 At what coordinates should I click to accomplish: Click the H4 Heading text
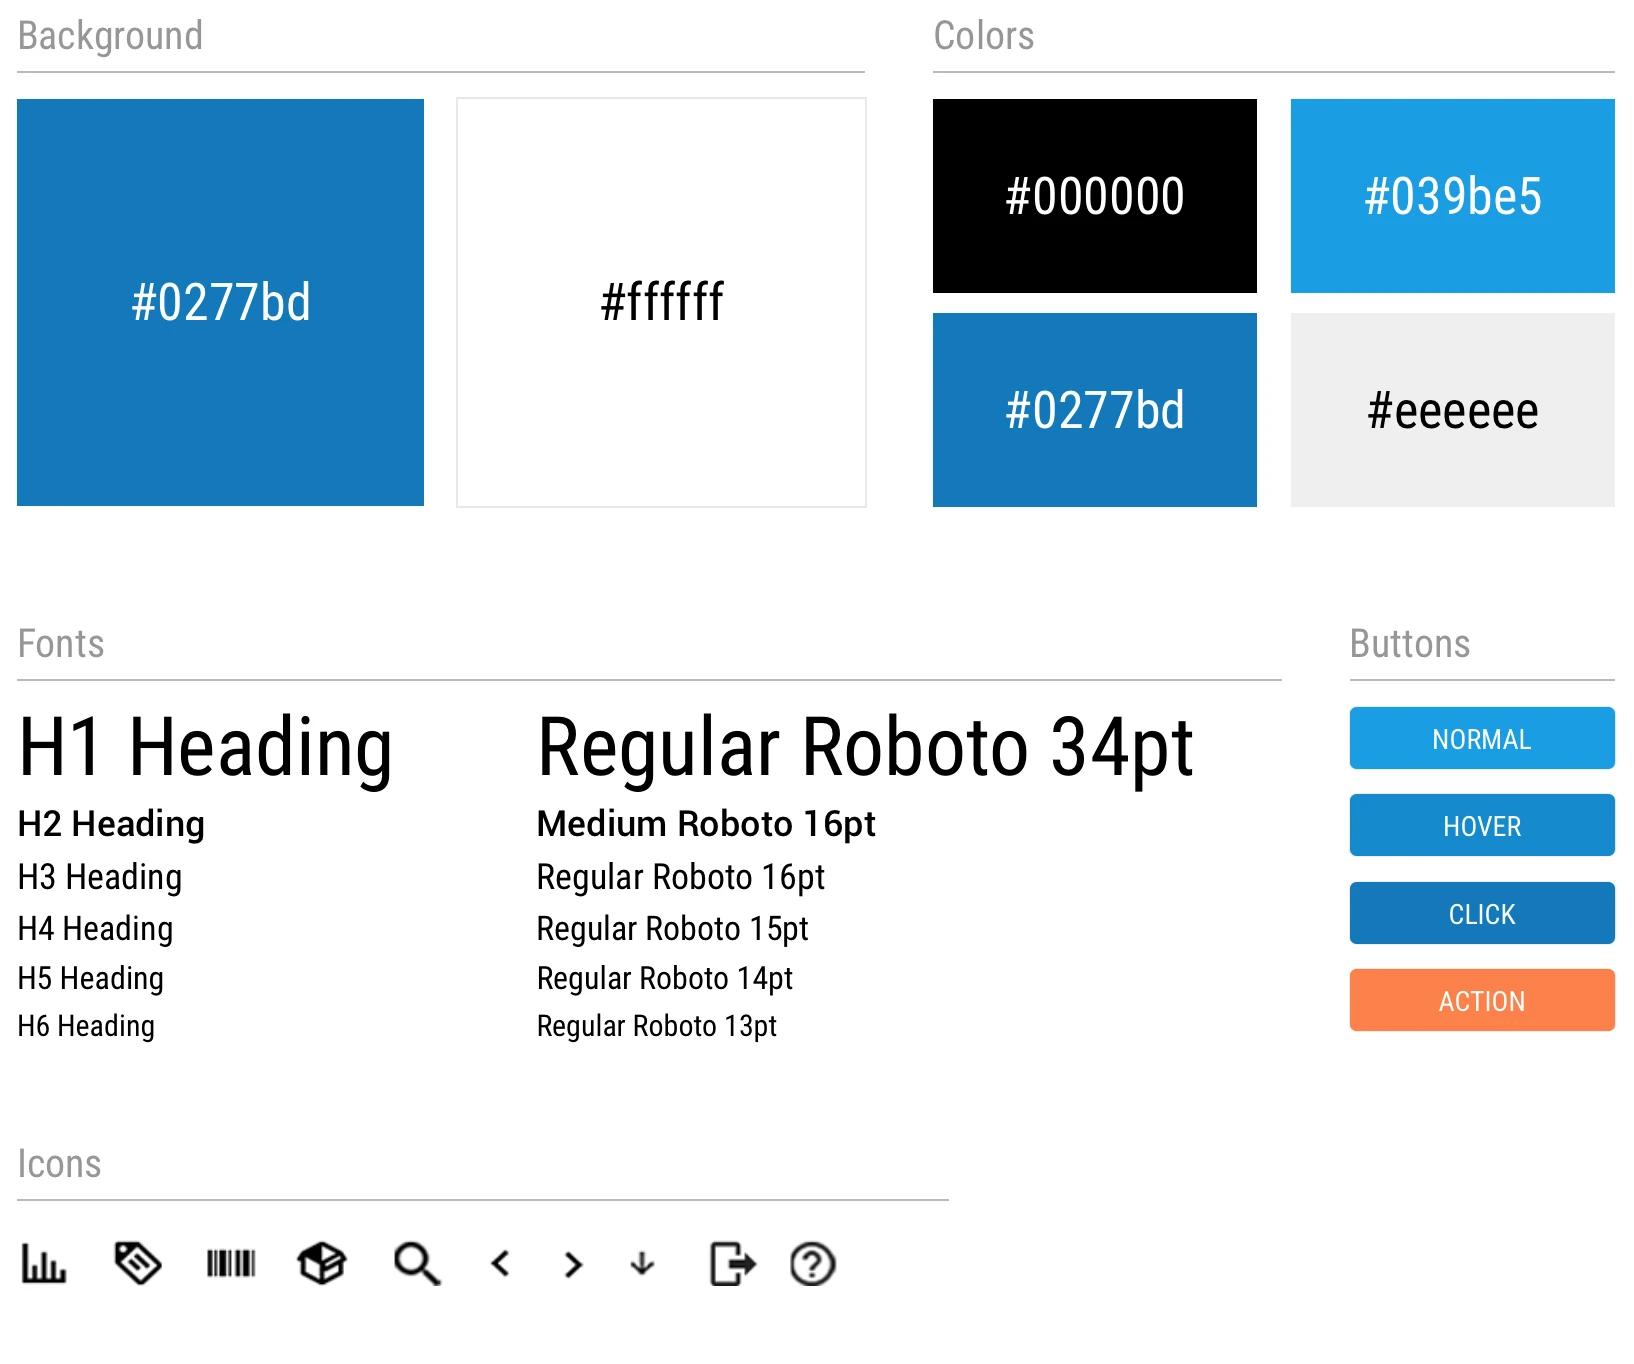(95, 929)
